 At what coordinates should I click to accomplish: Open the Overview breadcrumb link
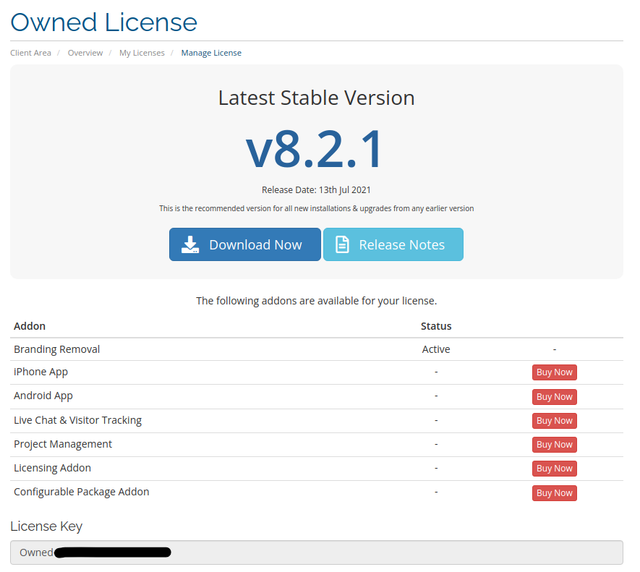85,53
